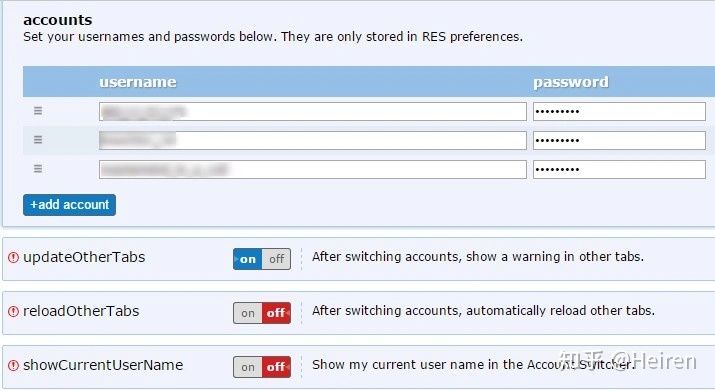715x391 pixels.
Task: Click the info icon beside reloadOtherTabs
Action: click(13, 312)
